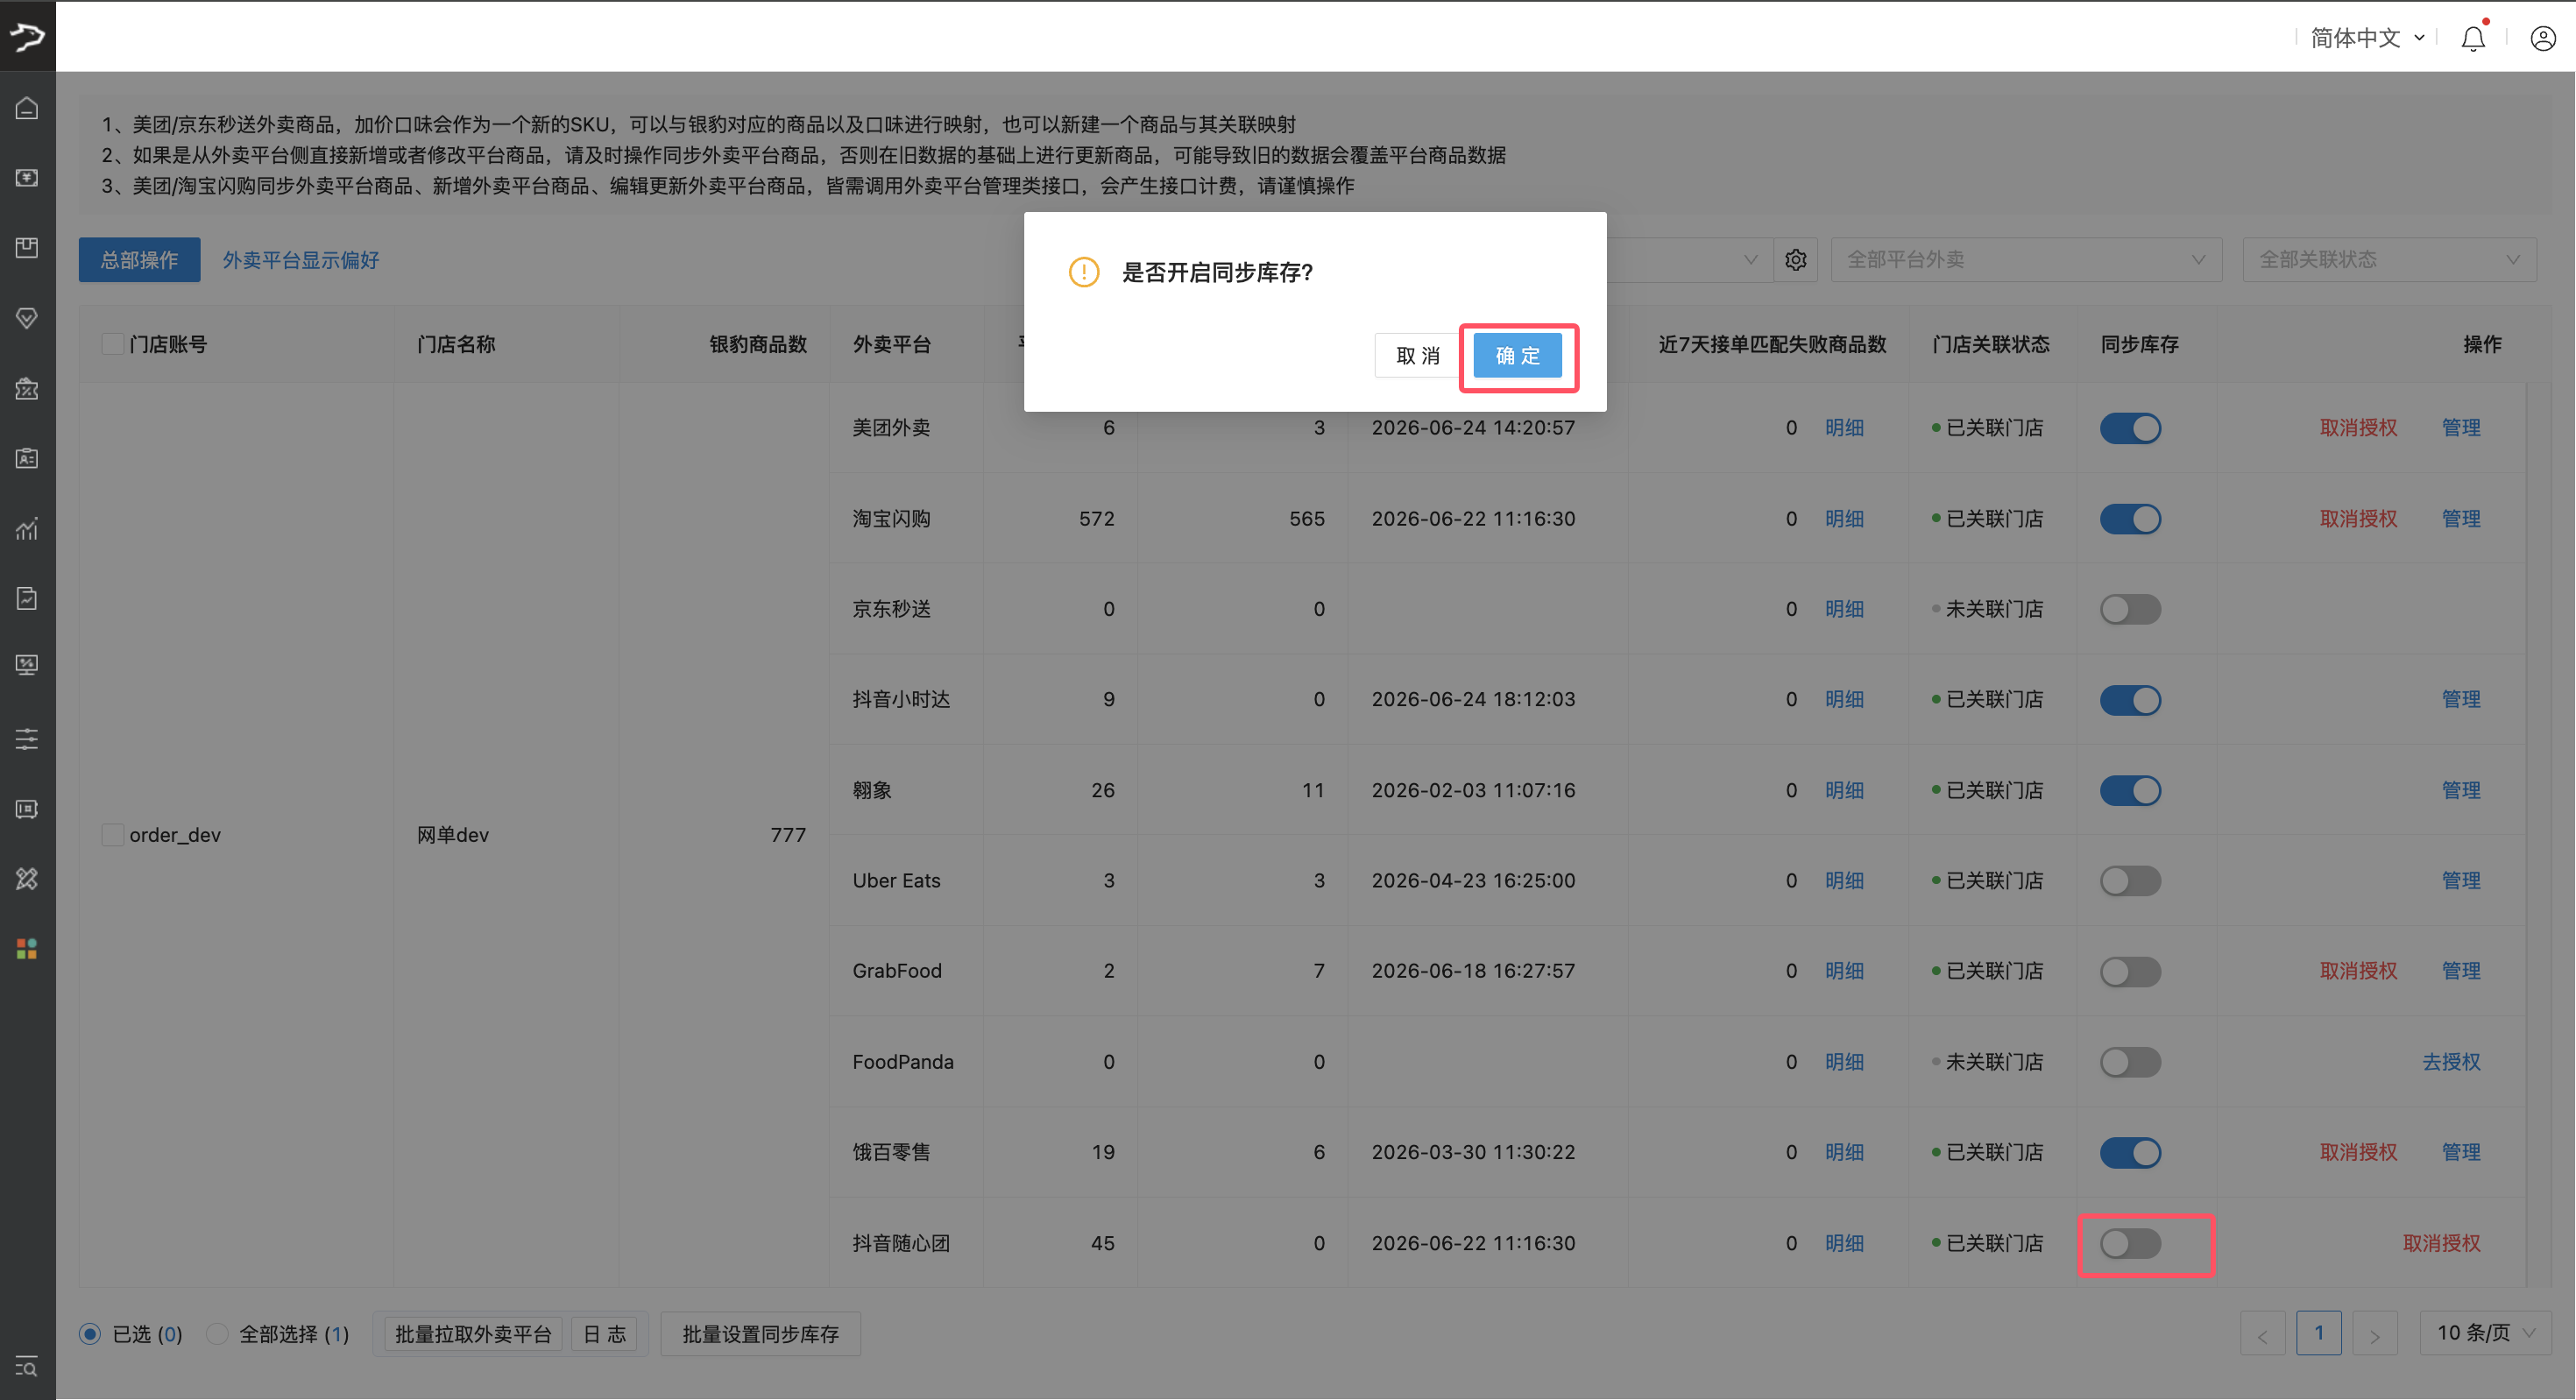
Task: Click the 日志 button
Action: tap(604, 1334)
